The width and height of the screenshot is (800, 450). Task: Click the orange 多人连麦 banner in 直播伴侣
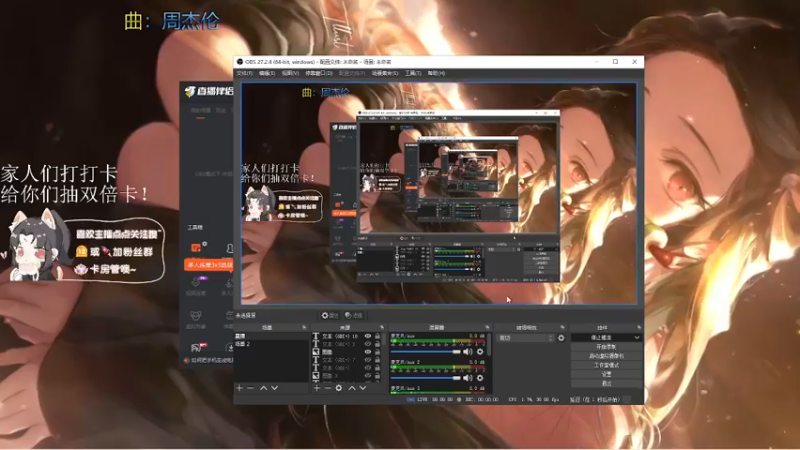(208, 265)
